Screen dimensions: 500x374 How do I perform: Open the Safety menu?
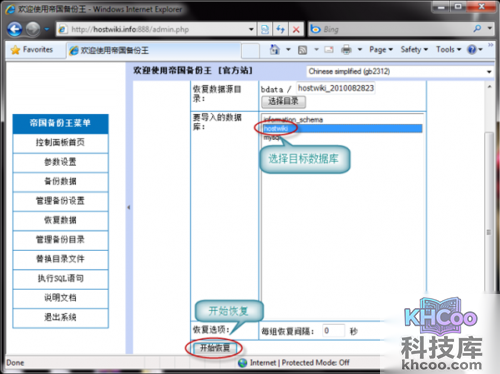click(414, 50)
